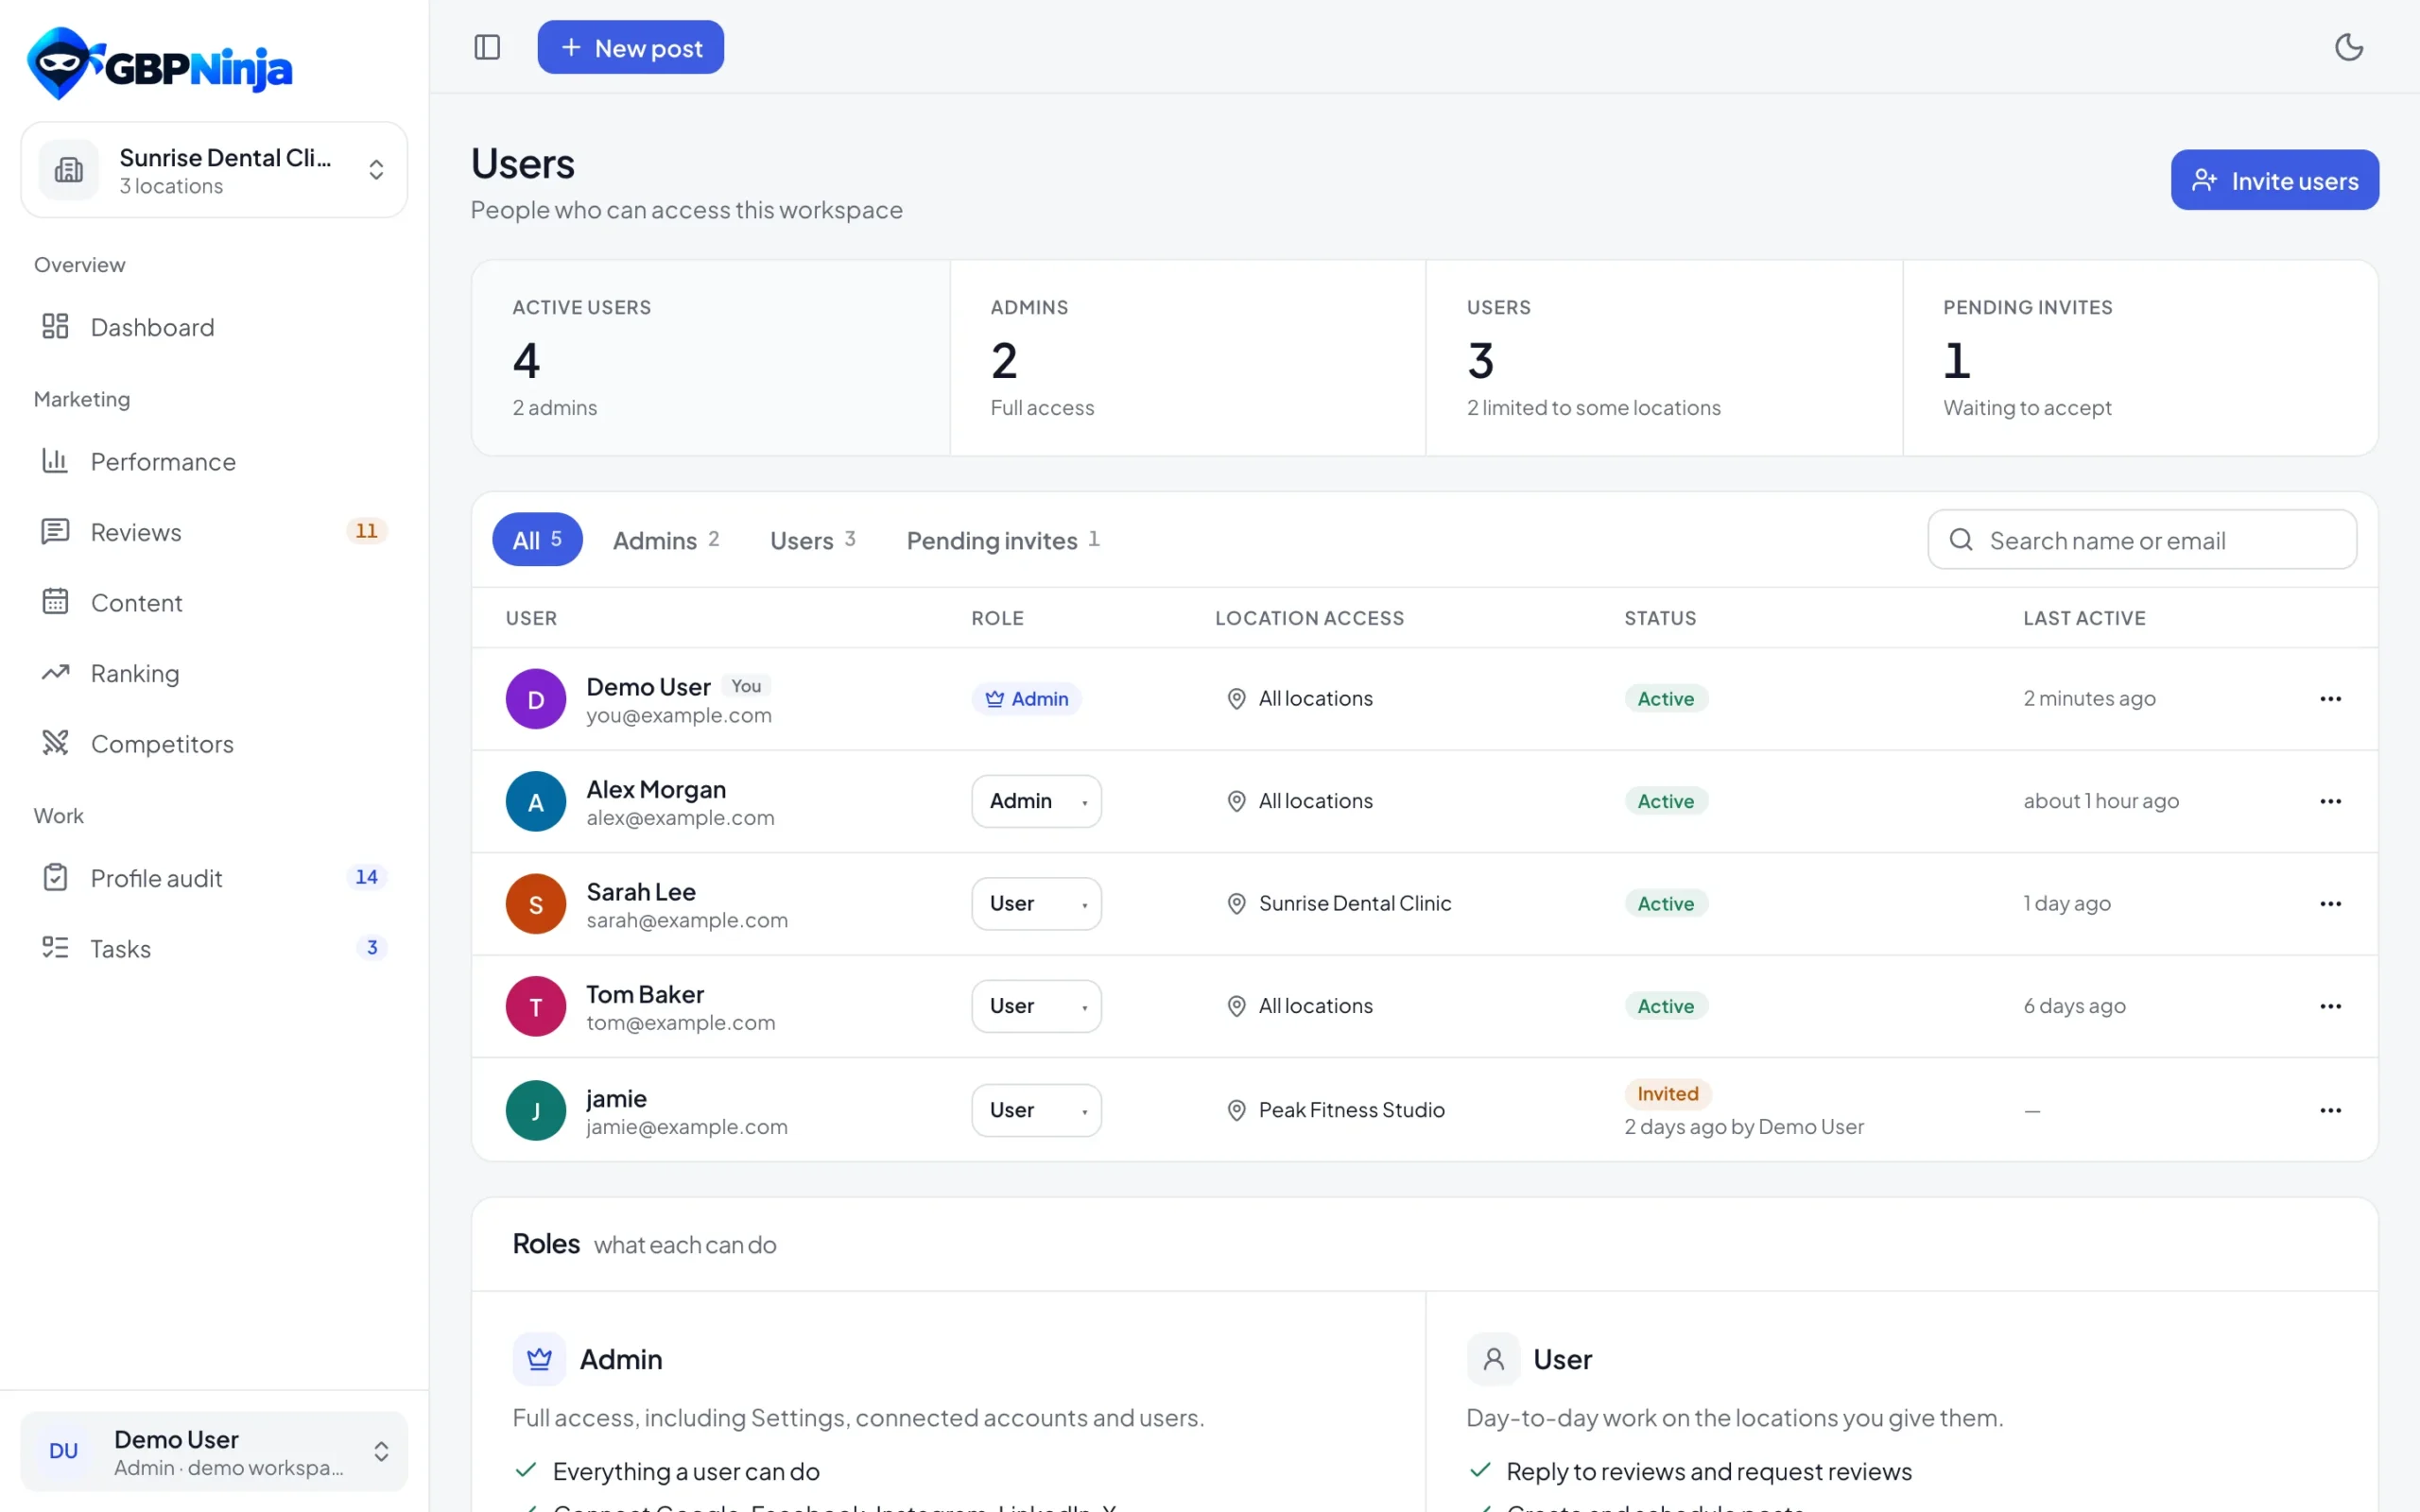Click the GBPNinja logo

[x=160, y=64]
